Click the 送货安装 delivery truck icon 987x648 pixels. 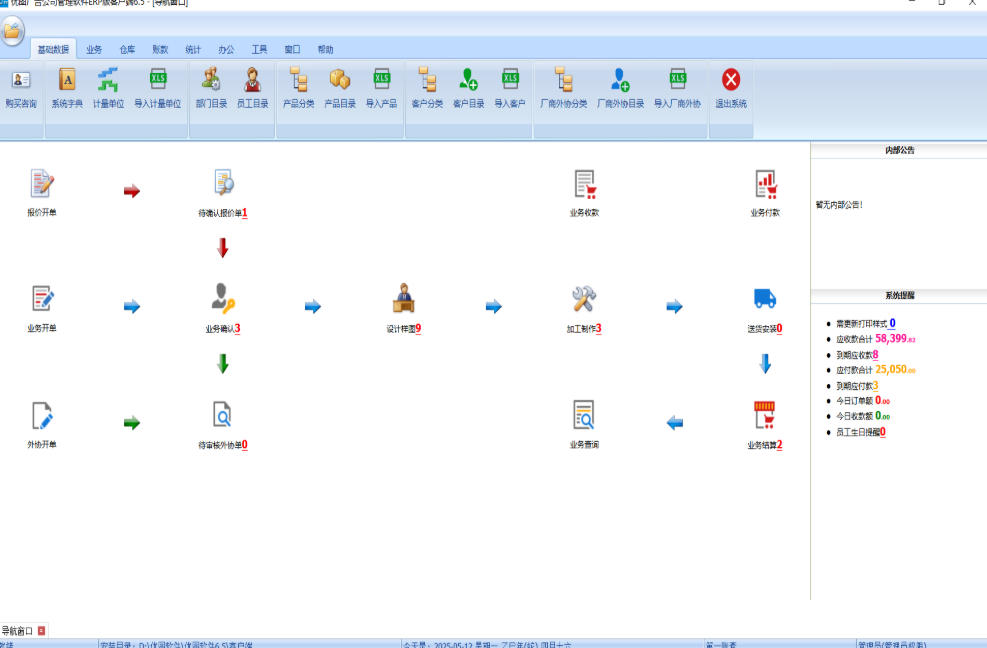pos(765,298)
